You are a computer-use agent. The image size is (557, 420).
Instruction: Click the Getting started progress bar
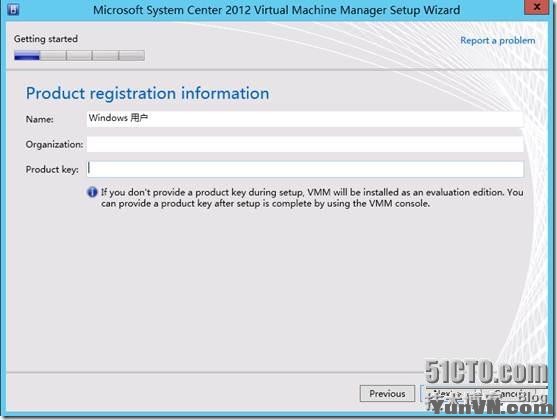79,55
